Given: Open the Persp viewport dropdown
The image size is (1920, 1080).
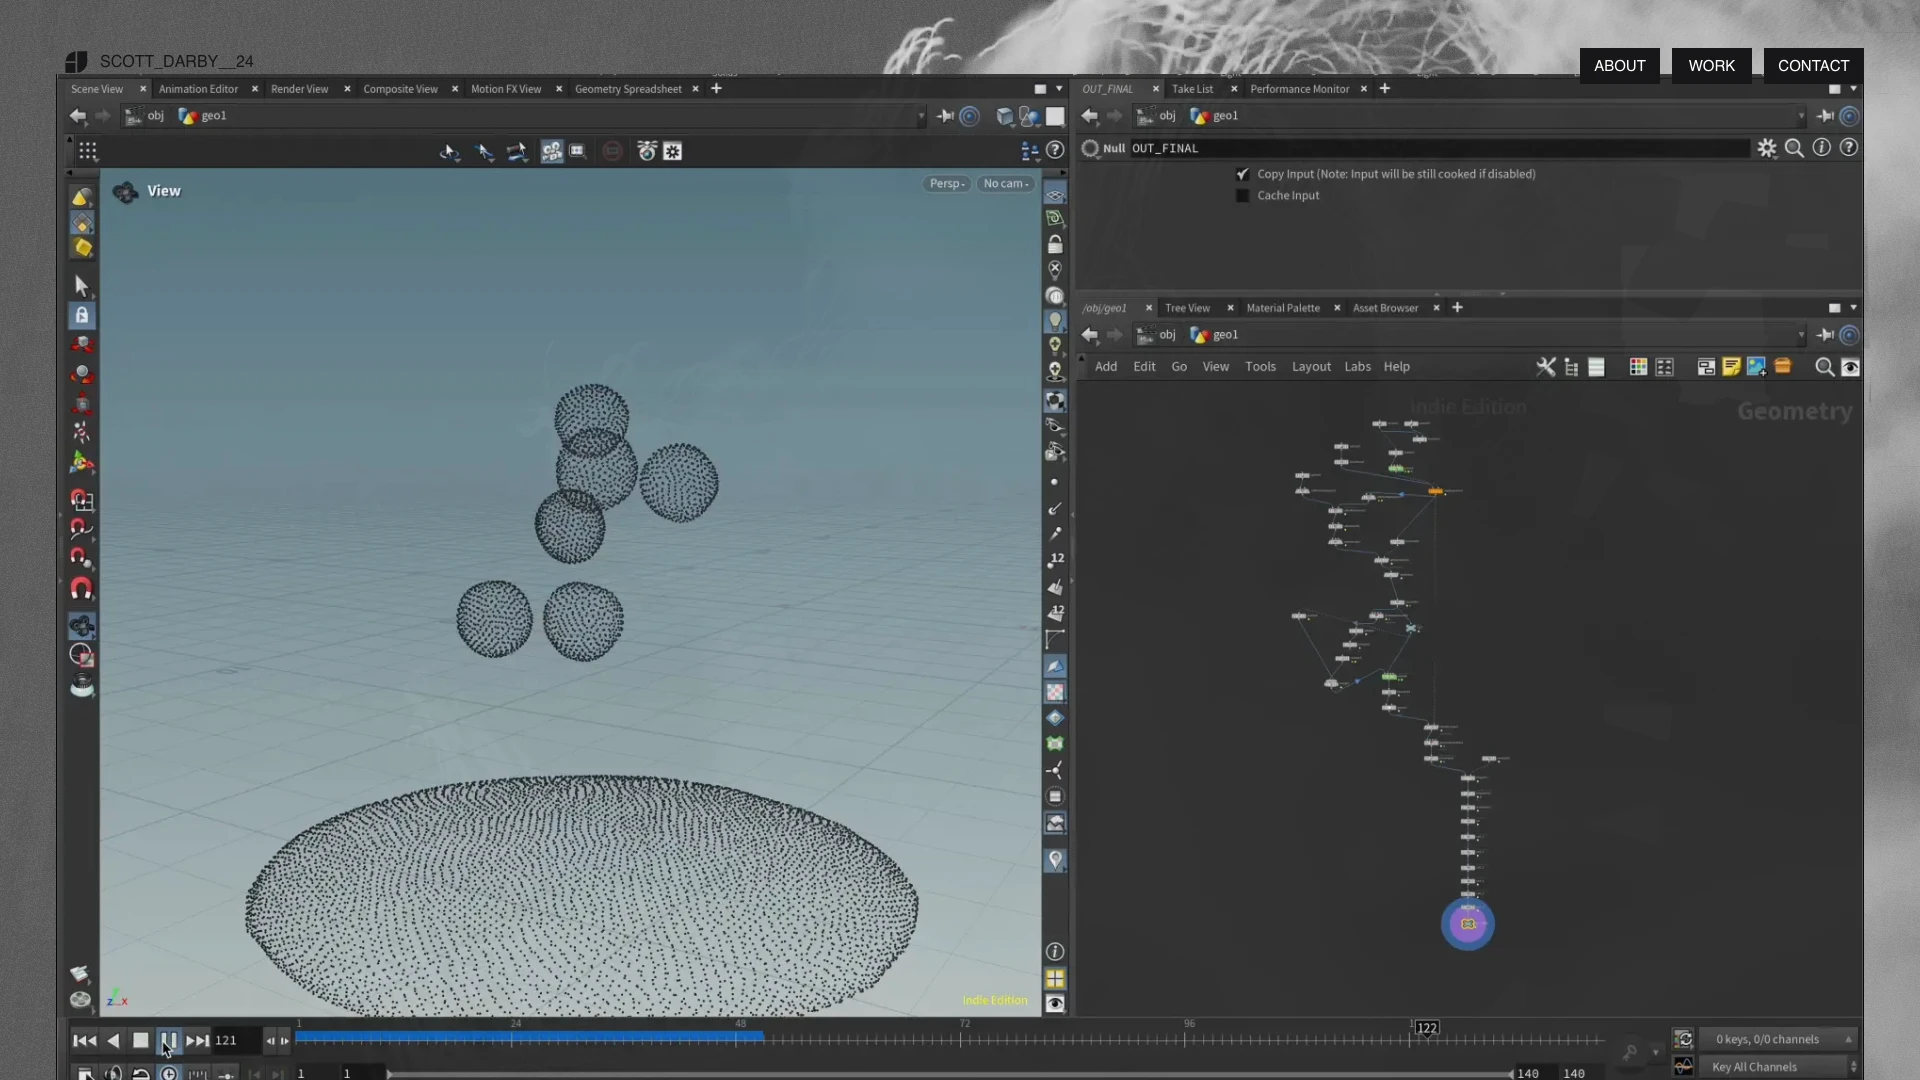Looking at the screenshot, I should [946, 184].
